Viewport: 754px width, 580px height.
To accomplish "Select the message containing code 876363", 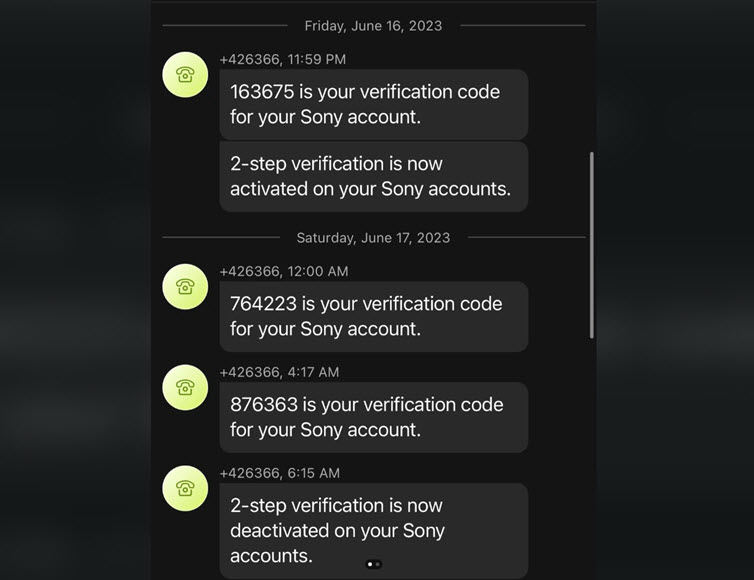I will point(373,417).
